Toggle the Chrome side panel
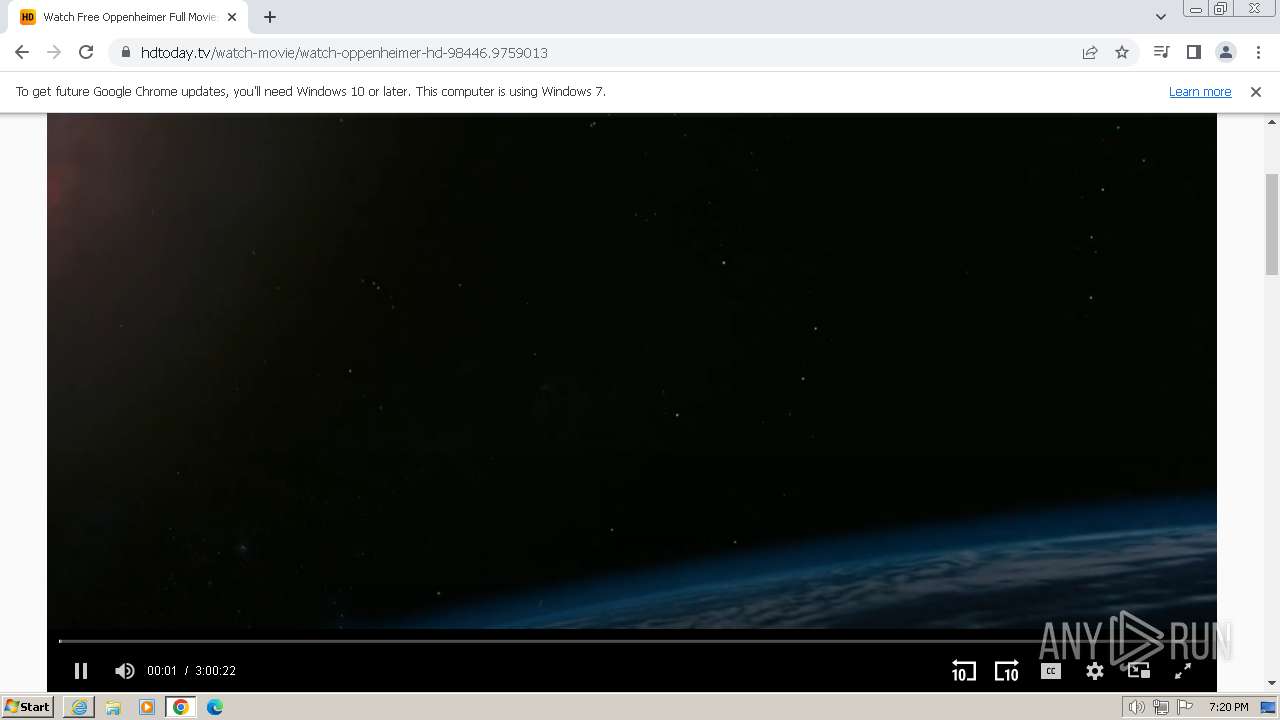 pos(1193,52)
